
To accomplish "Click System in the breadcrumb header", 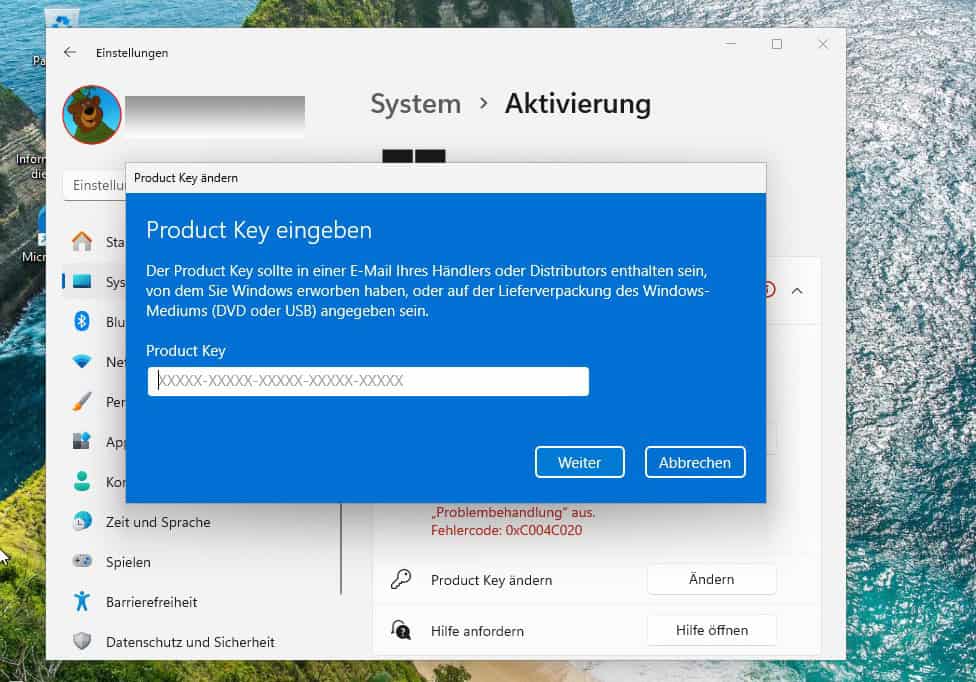I will tap(415, 104).
